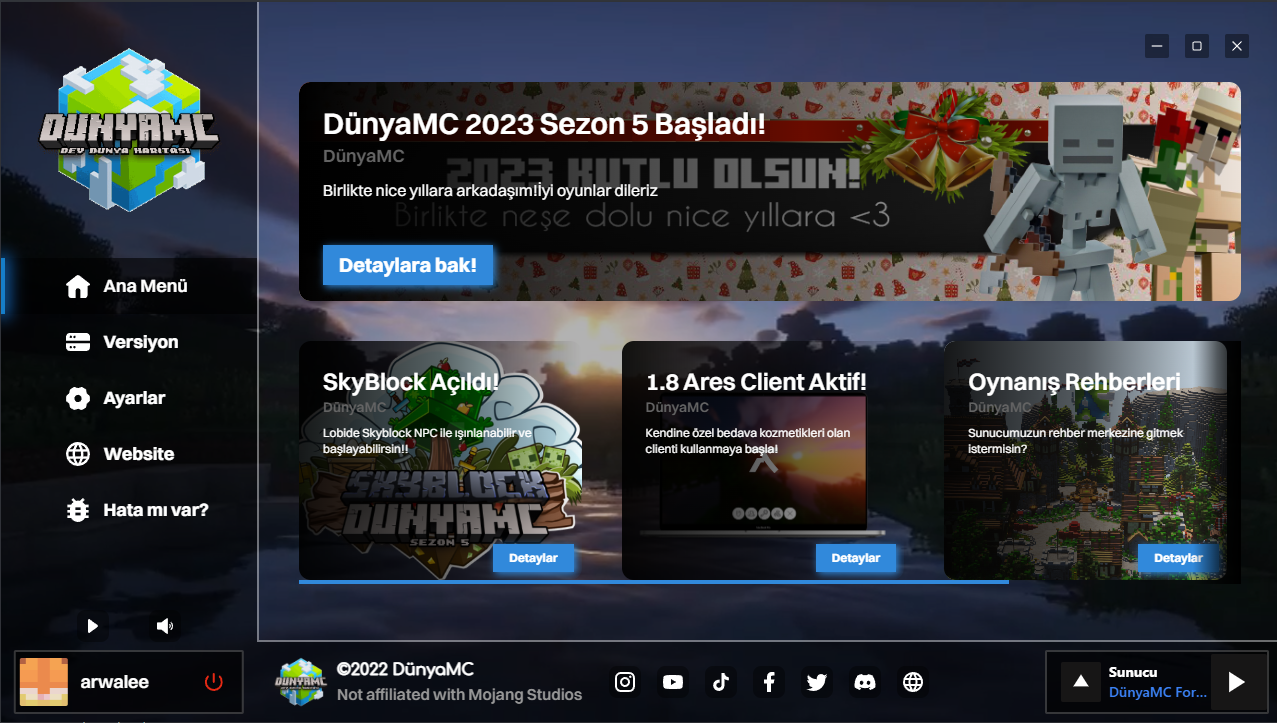Screen dimensions: 1277x723
Task: Play the background music
Action: 92,626
